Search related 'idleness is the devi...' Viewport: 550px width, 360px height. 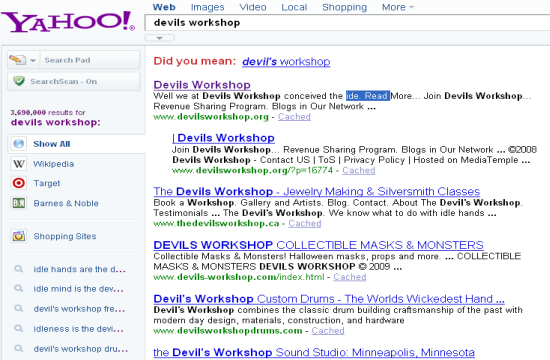79,329
